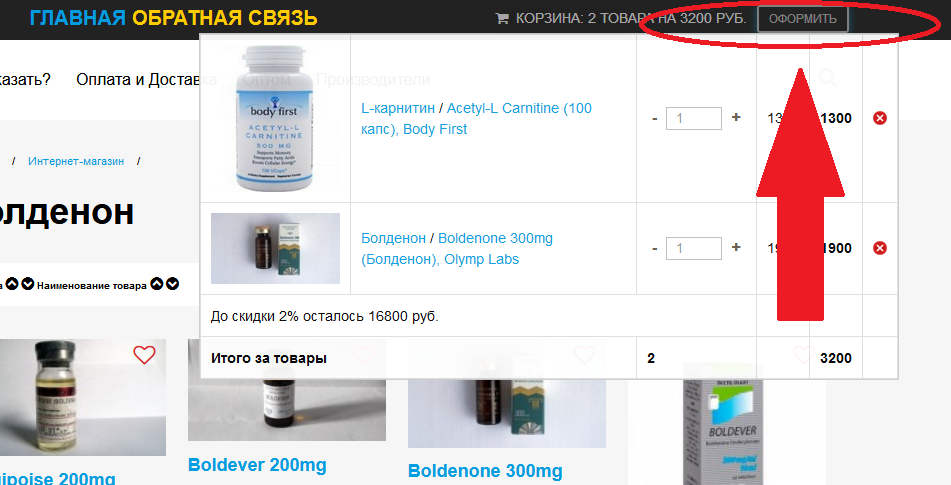This screenshot has width=951, height=485.
Task: Increase L-карнитин quantity with plus sign
Action: tap(736, 117)
